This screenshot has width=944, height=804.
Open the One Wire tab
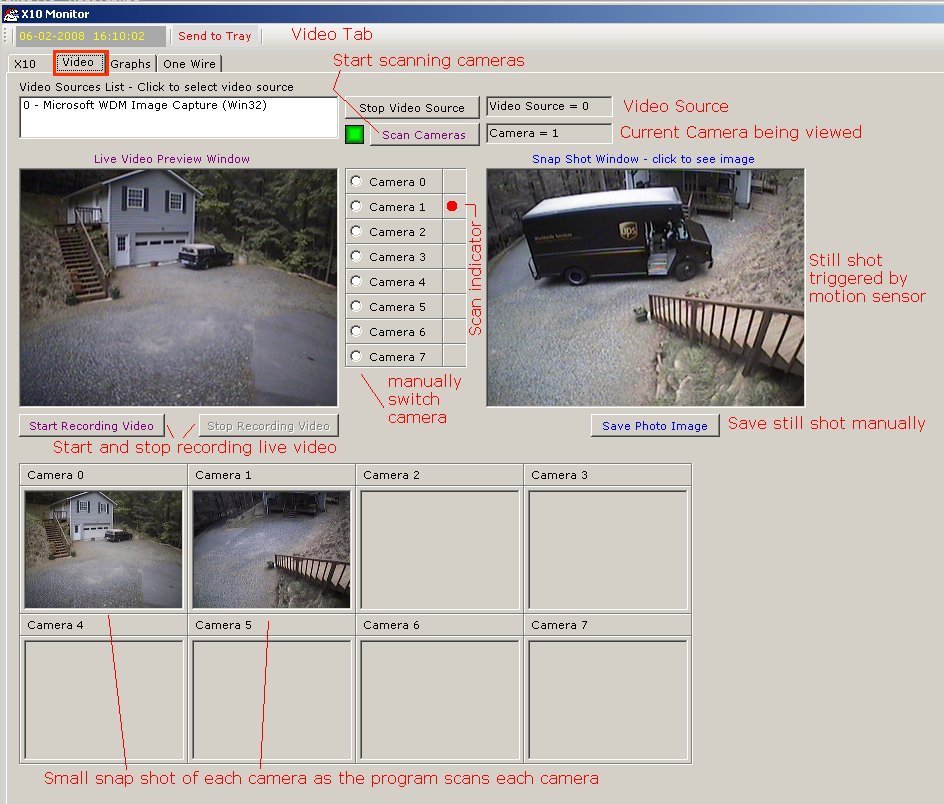pyautogui.click(x=190, y=64)
